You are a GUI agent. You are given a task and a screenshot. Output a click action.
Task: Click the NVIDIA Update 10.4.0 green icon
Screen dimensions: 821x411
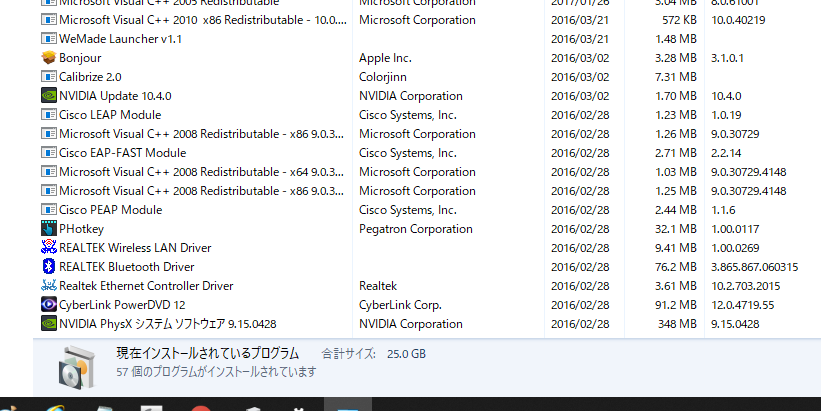[x=49, y=96]
